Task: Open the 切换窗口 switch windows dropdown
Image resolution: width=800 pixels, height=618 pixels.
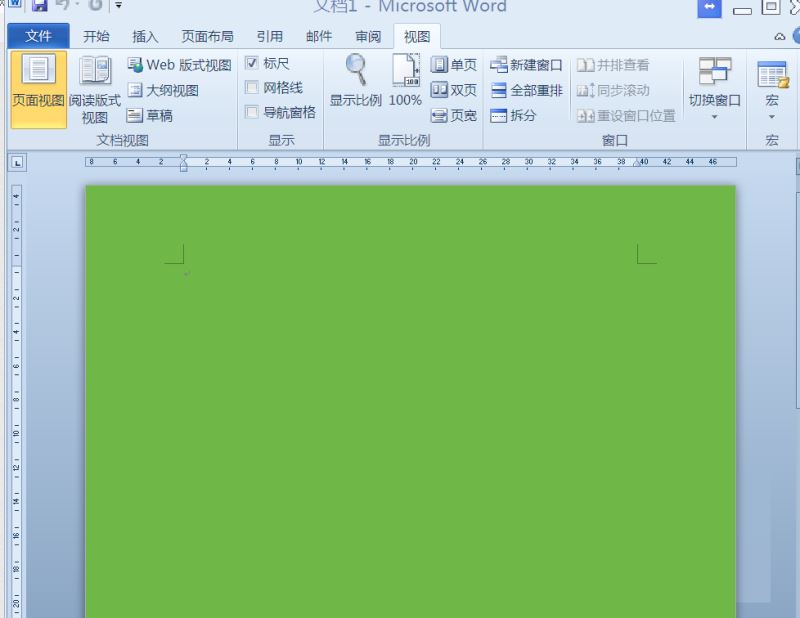Action: tap(714, 89)
